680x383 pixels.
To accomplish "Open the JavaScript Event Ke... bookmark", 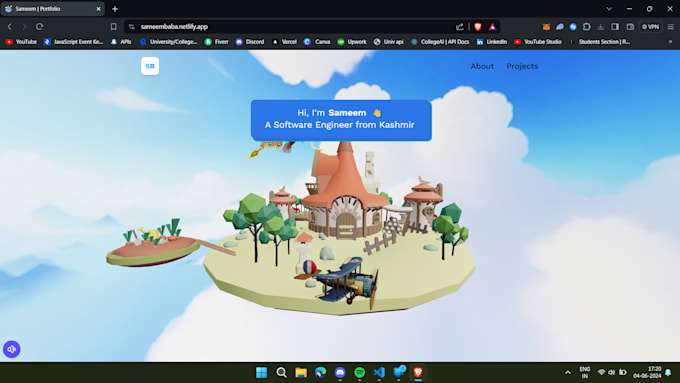I will 74,42.
